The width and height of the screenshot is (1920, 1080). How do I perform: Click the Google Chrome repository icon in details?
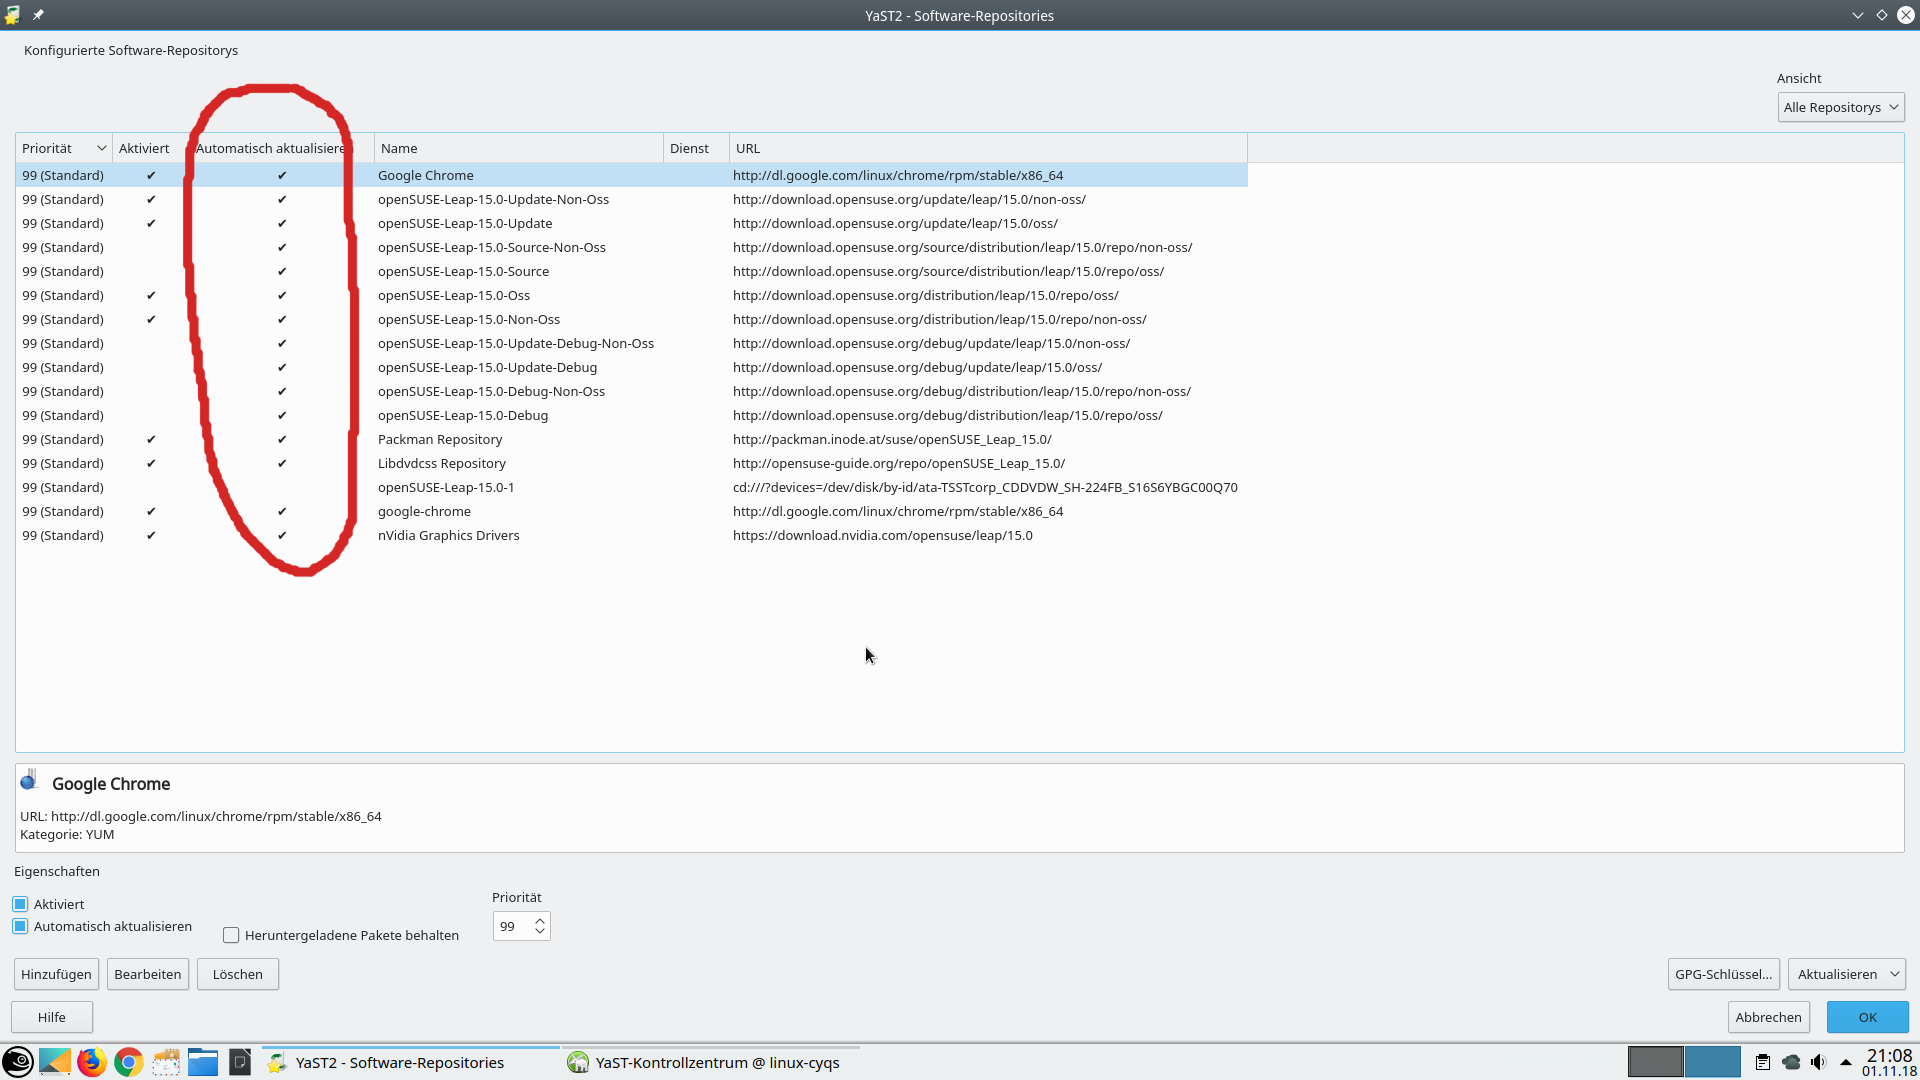pos(30,780)
